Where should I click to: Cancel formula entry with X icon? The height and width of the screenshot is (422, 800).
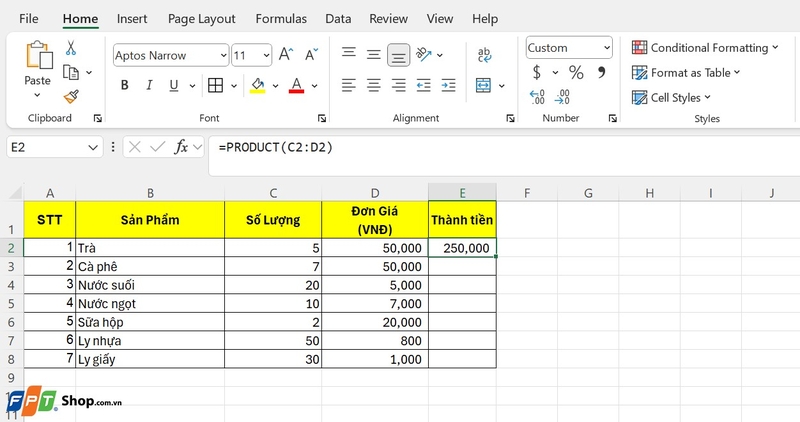click(x=135, y=147)
